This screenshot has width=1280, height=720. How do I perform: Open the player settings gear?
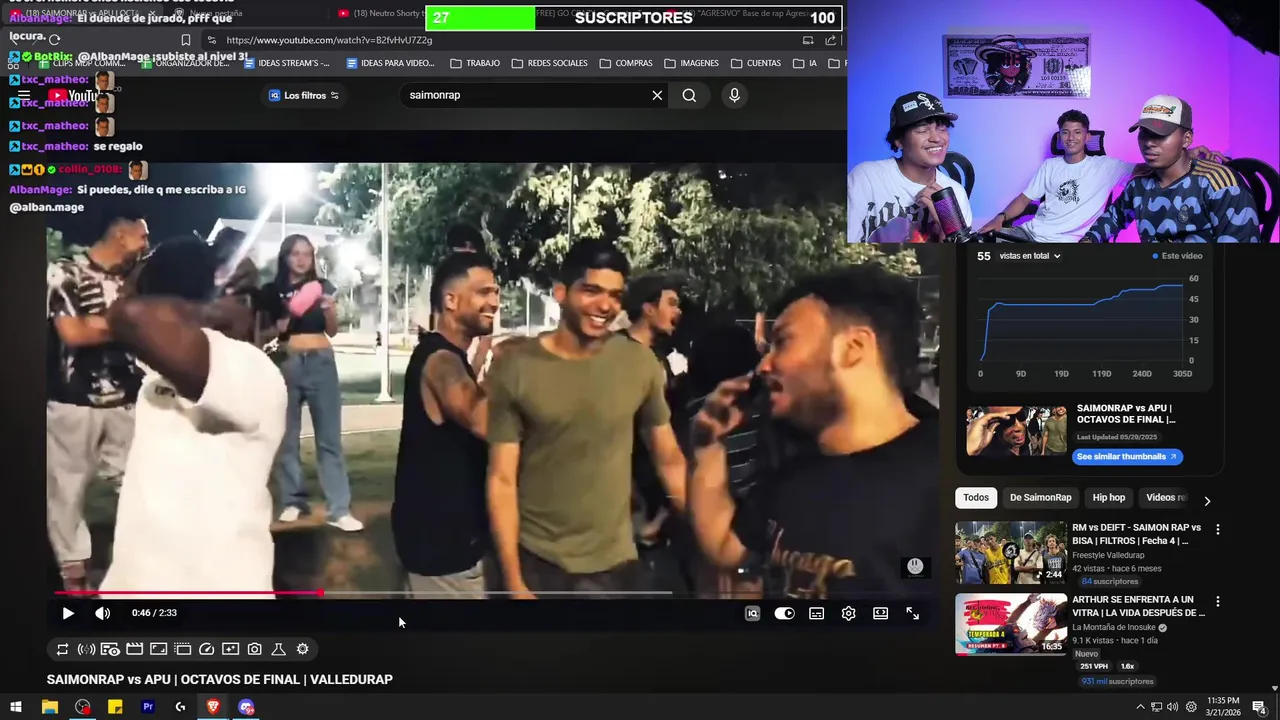pyautogui.click(x=848, y=614)
